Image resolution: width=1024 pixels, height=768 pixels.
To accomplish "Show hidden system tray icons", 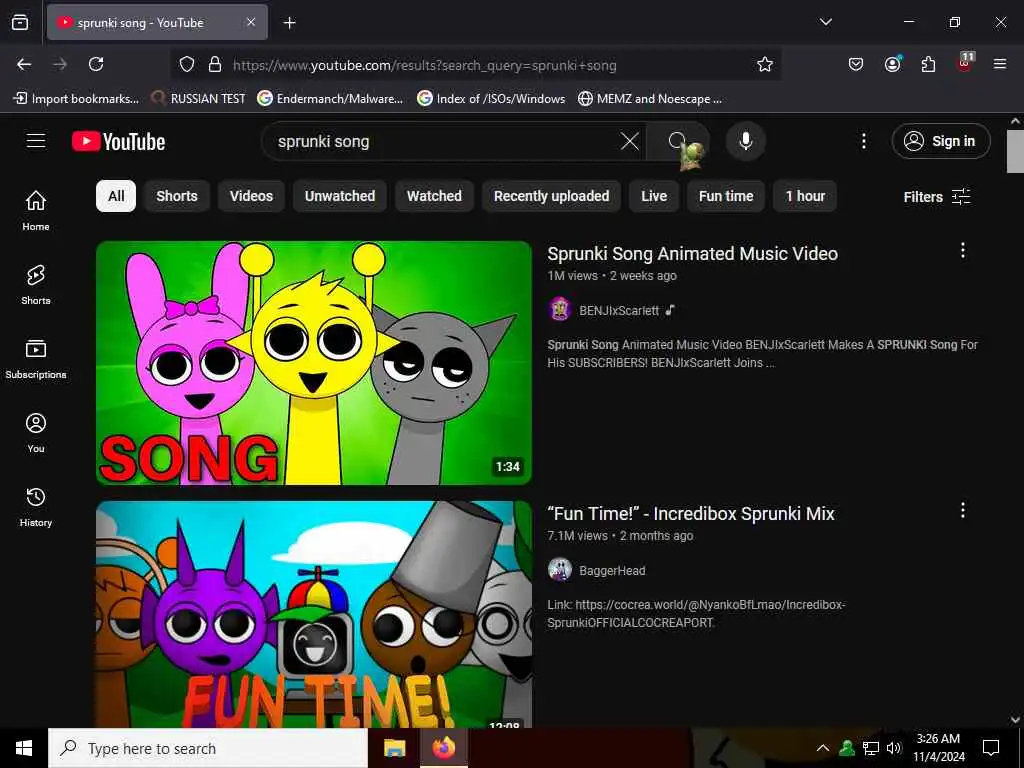I will [823, 748].
